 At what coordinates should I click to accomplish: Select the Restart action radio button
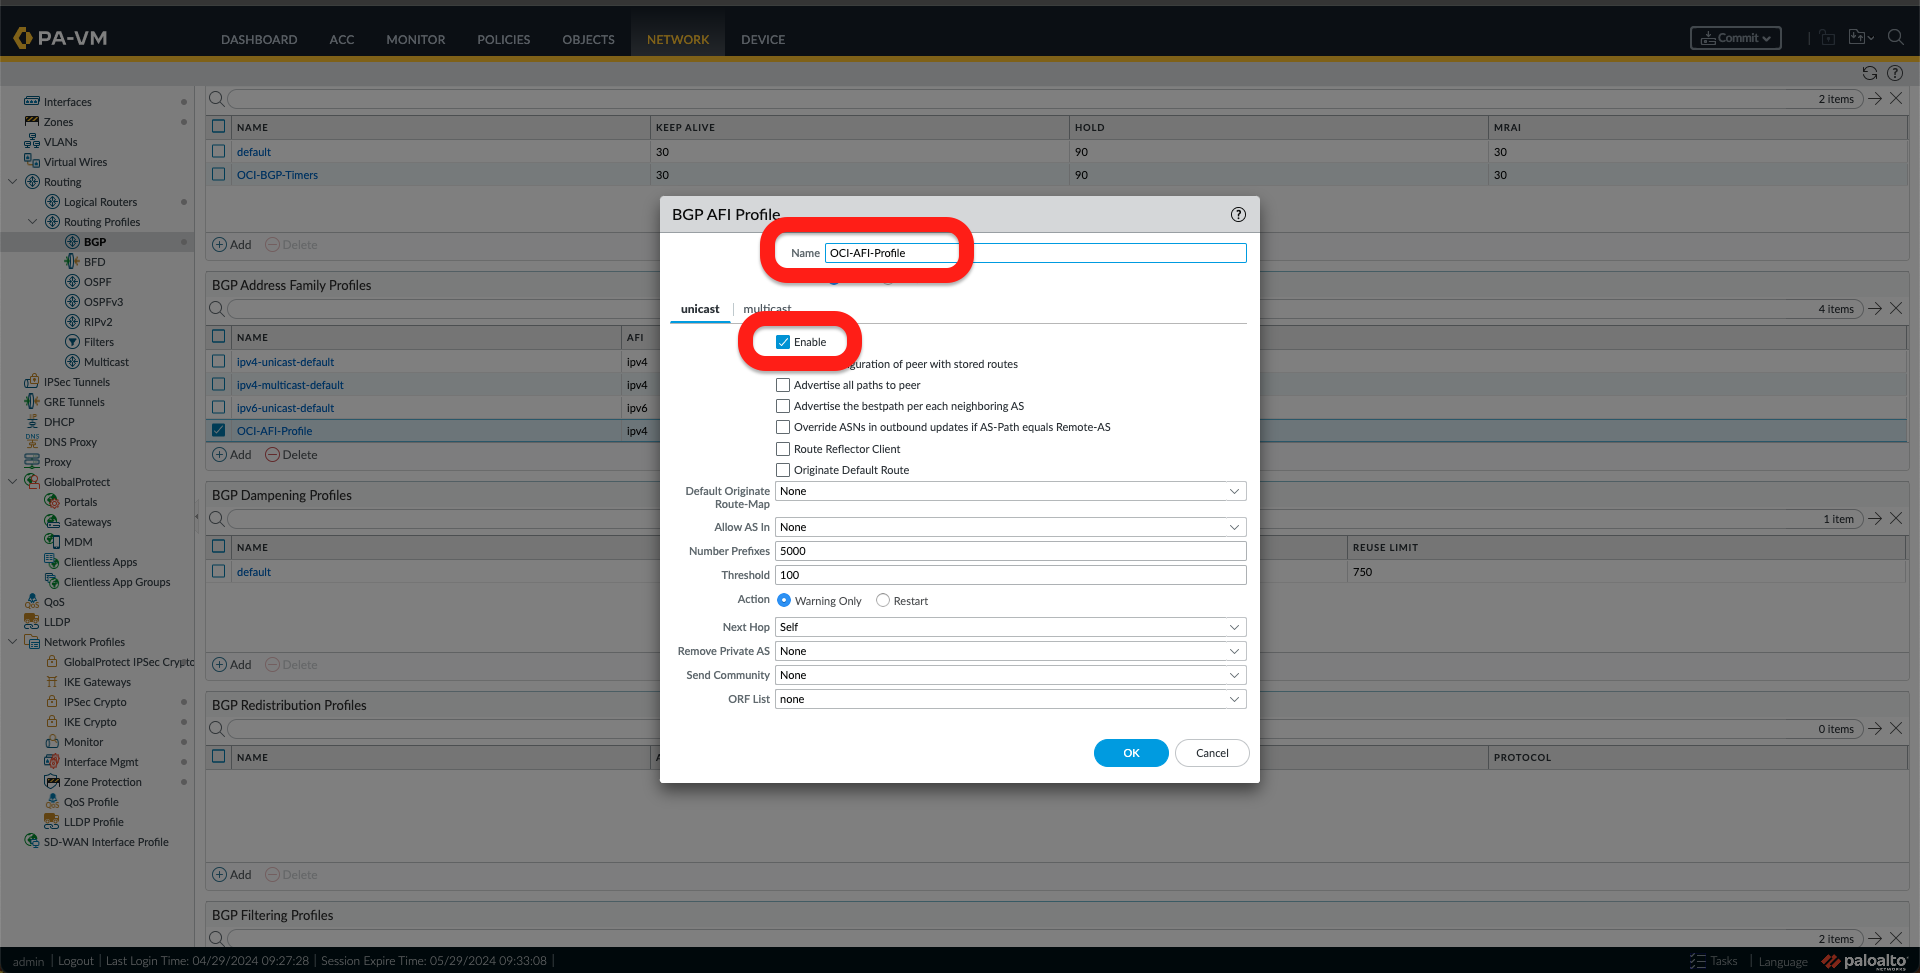coord(882,601)
